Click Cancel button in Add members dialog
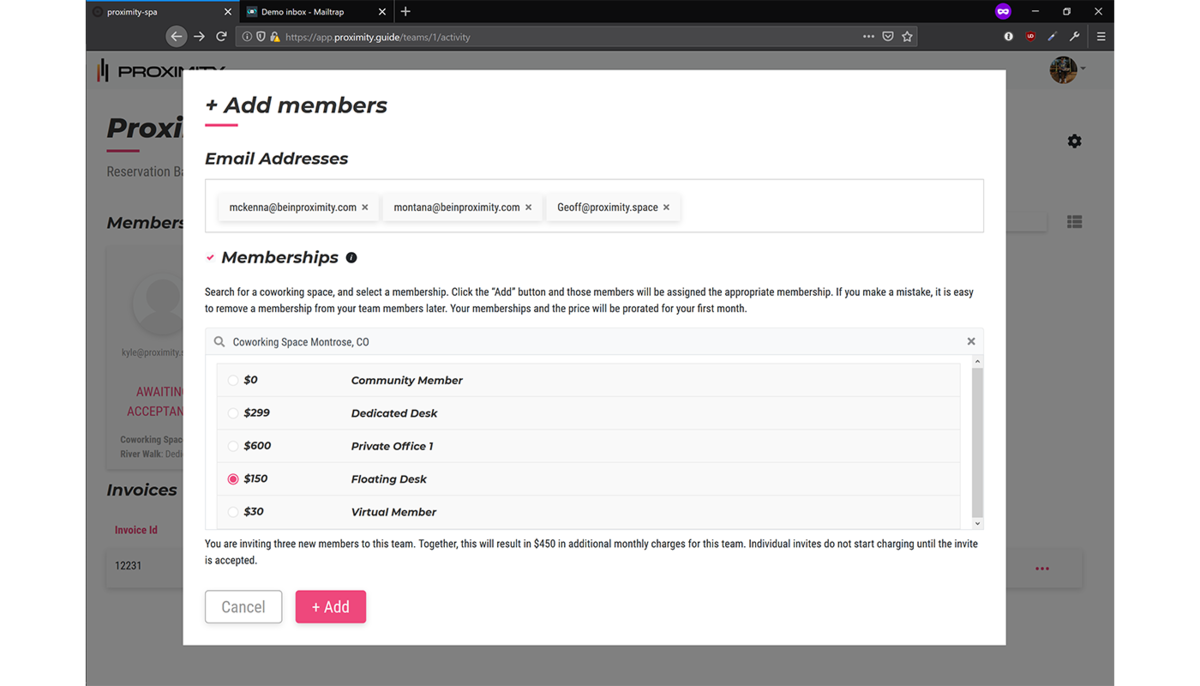Screen dimensions: 1200x686 [243, 607]
